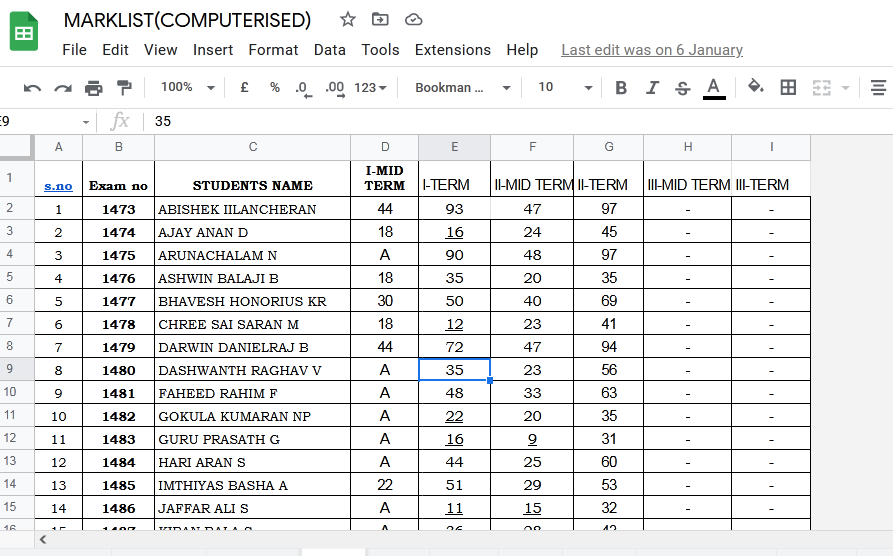Toggle strikethrough formatting
Viewport: 893px width, 556px height.
coord(683,88)
